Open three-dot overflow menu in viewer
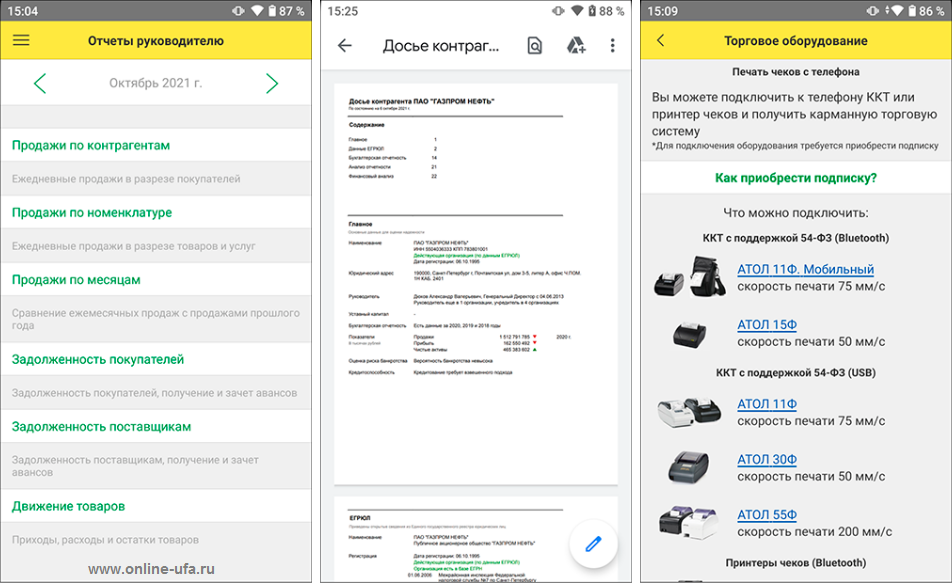 click(x=612, y=46)
